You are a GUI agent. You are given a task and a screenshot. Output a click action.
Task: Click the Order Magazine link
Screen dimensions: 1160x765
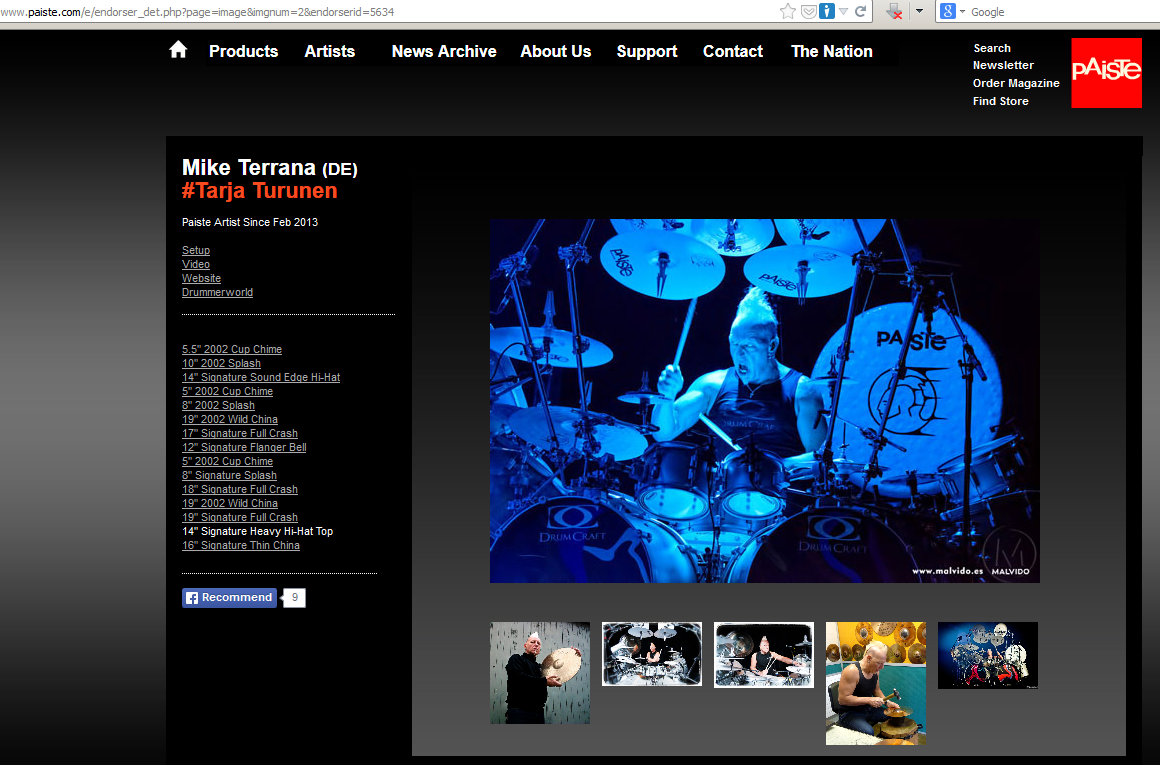click(x=1016, y=83)
